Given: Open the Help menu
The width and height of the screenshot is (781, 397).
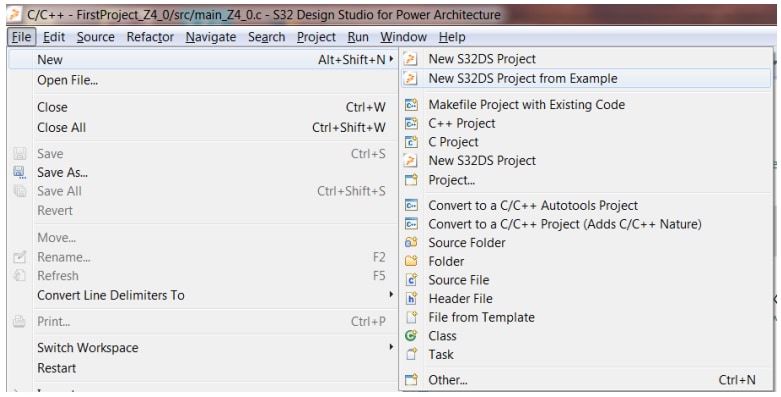Looking at the screenshot, I should [x=452, y=37].
